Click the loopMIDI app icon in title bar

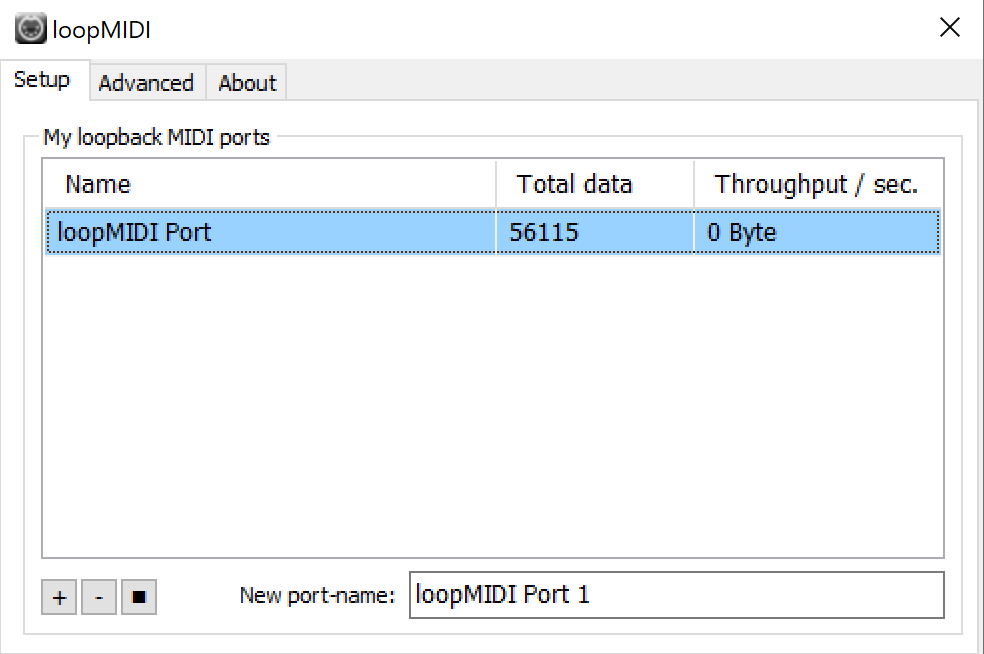31,28
